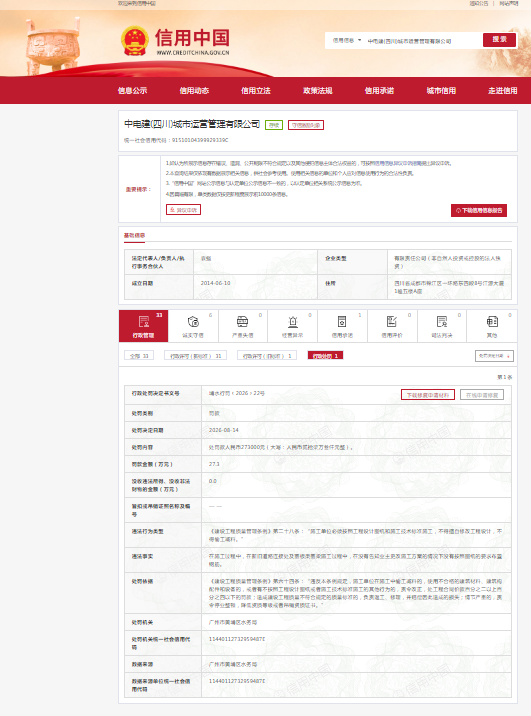Click the 违法行为类型 description text
This screenshot has height=716, width=531.
click(356, 535)
